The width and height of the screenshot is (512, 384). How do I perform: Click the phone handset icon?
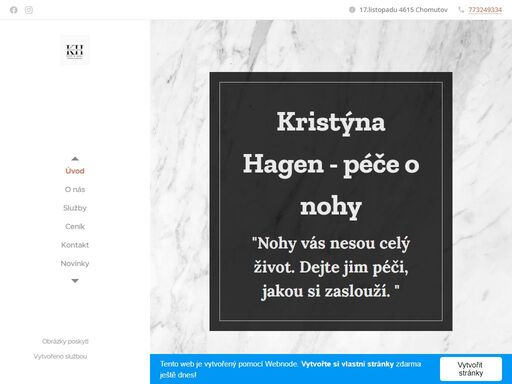tap(461, 10)
